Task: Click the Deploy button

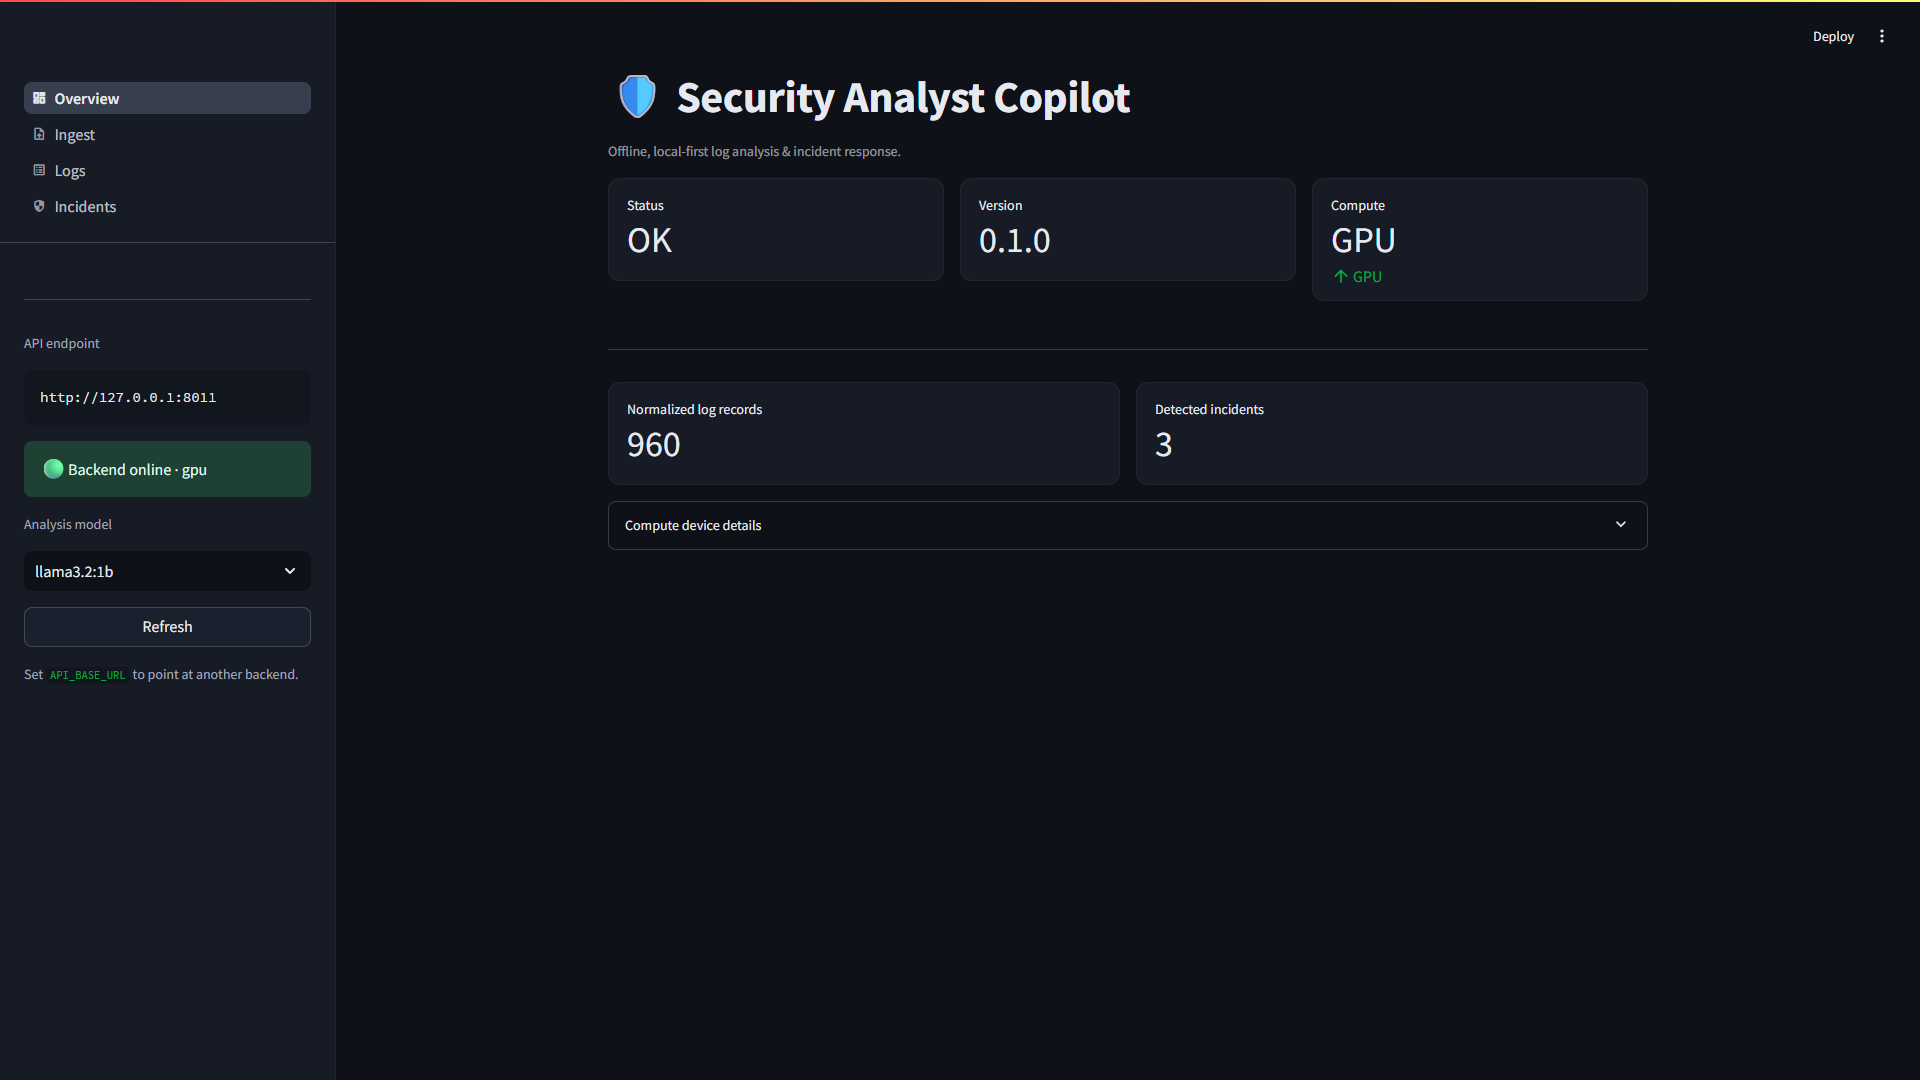Action: [x=1833, y=36]
